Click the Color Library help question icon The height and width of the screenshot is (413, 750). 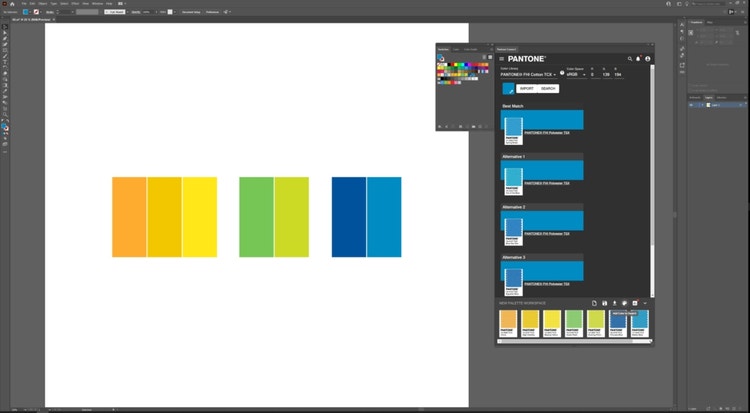point(562,73)
